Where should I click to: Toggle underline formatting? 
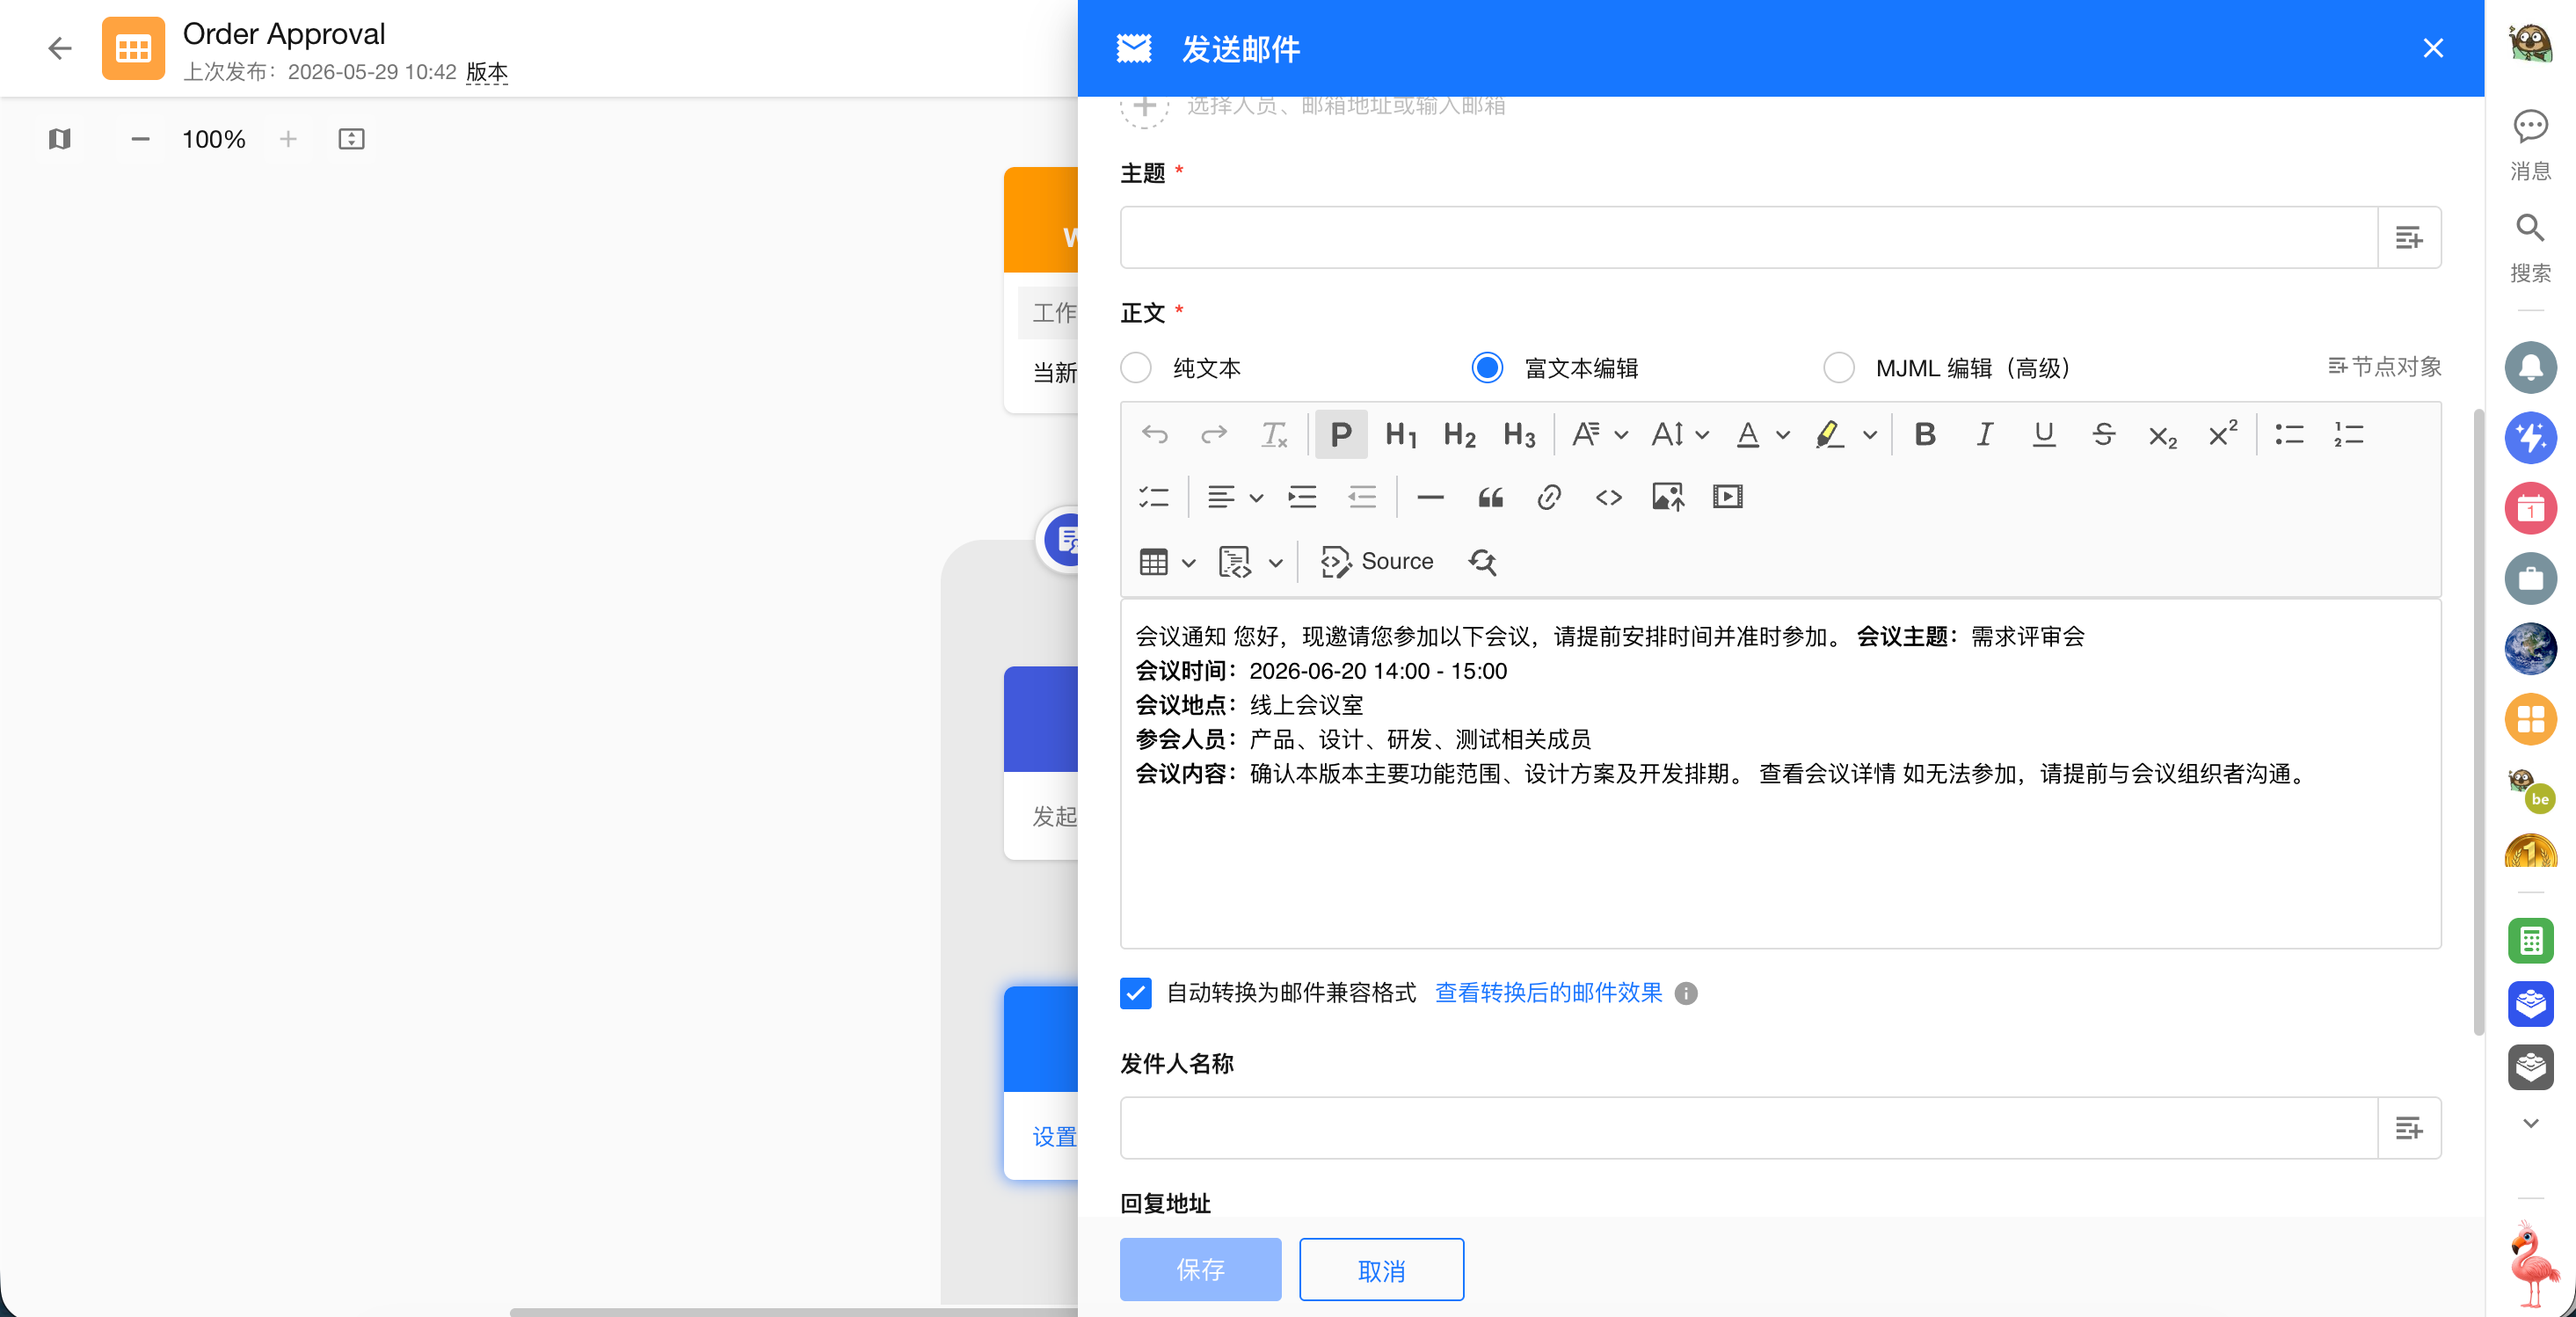(2044, 435)
